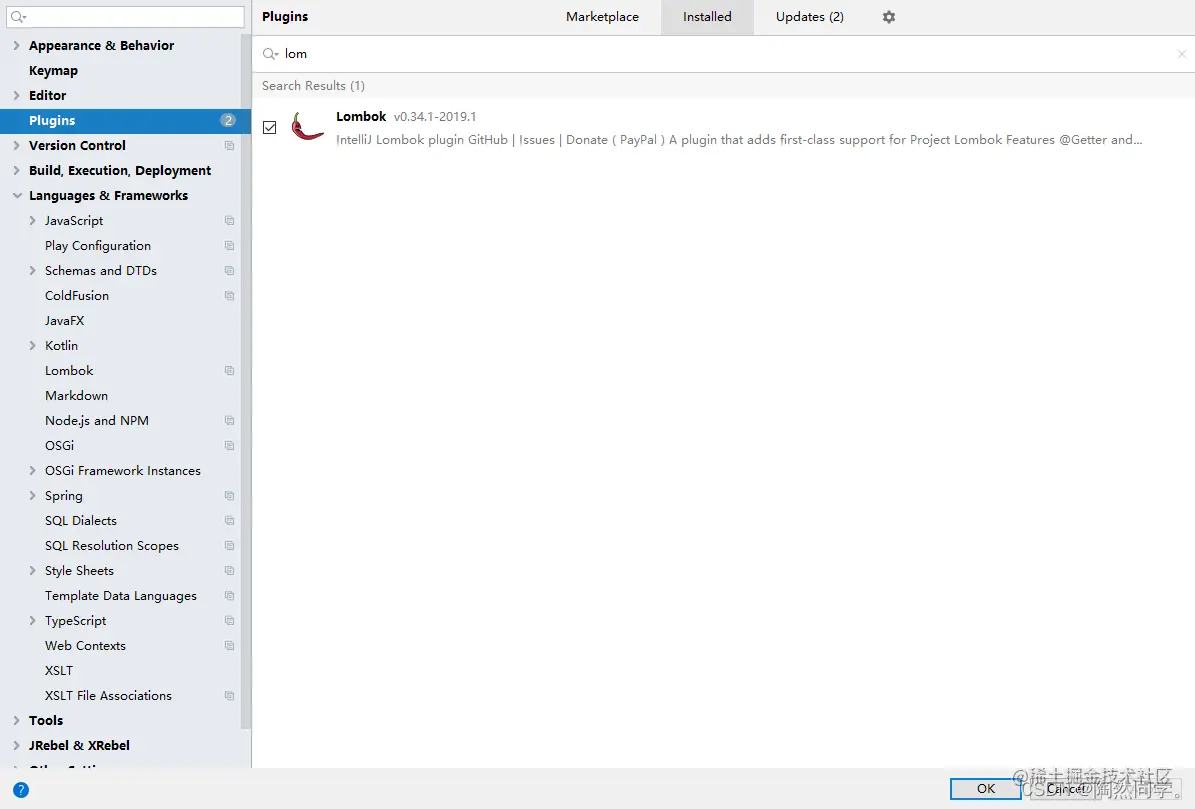
Task: Click the settings search input field
Action: (x=126, y=17)
